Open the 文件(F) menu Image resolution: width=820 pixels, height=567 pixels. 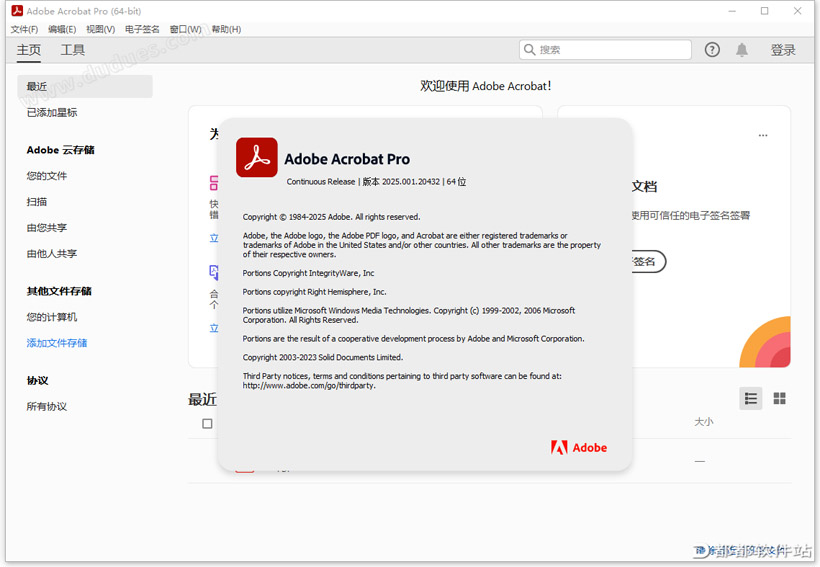click(x=25, y=29)
